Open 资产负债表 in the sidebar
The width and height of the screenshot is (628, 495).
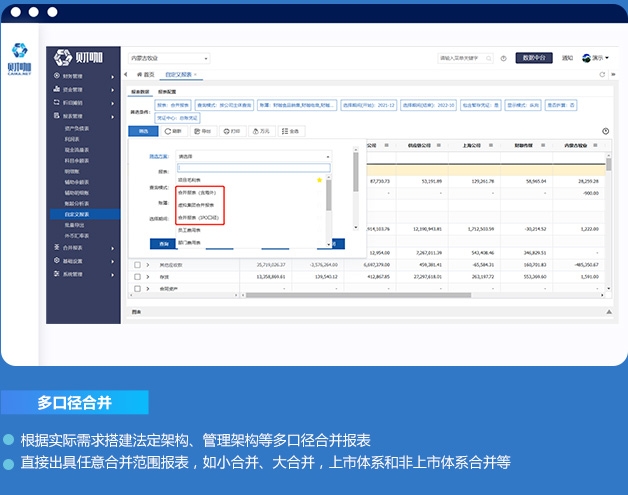77,129
